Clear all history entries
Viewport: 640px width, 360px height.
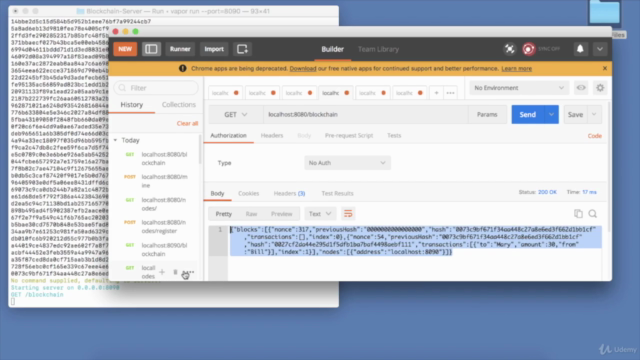click(x=187, y=123)
